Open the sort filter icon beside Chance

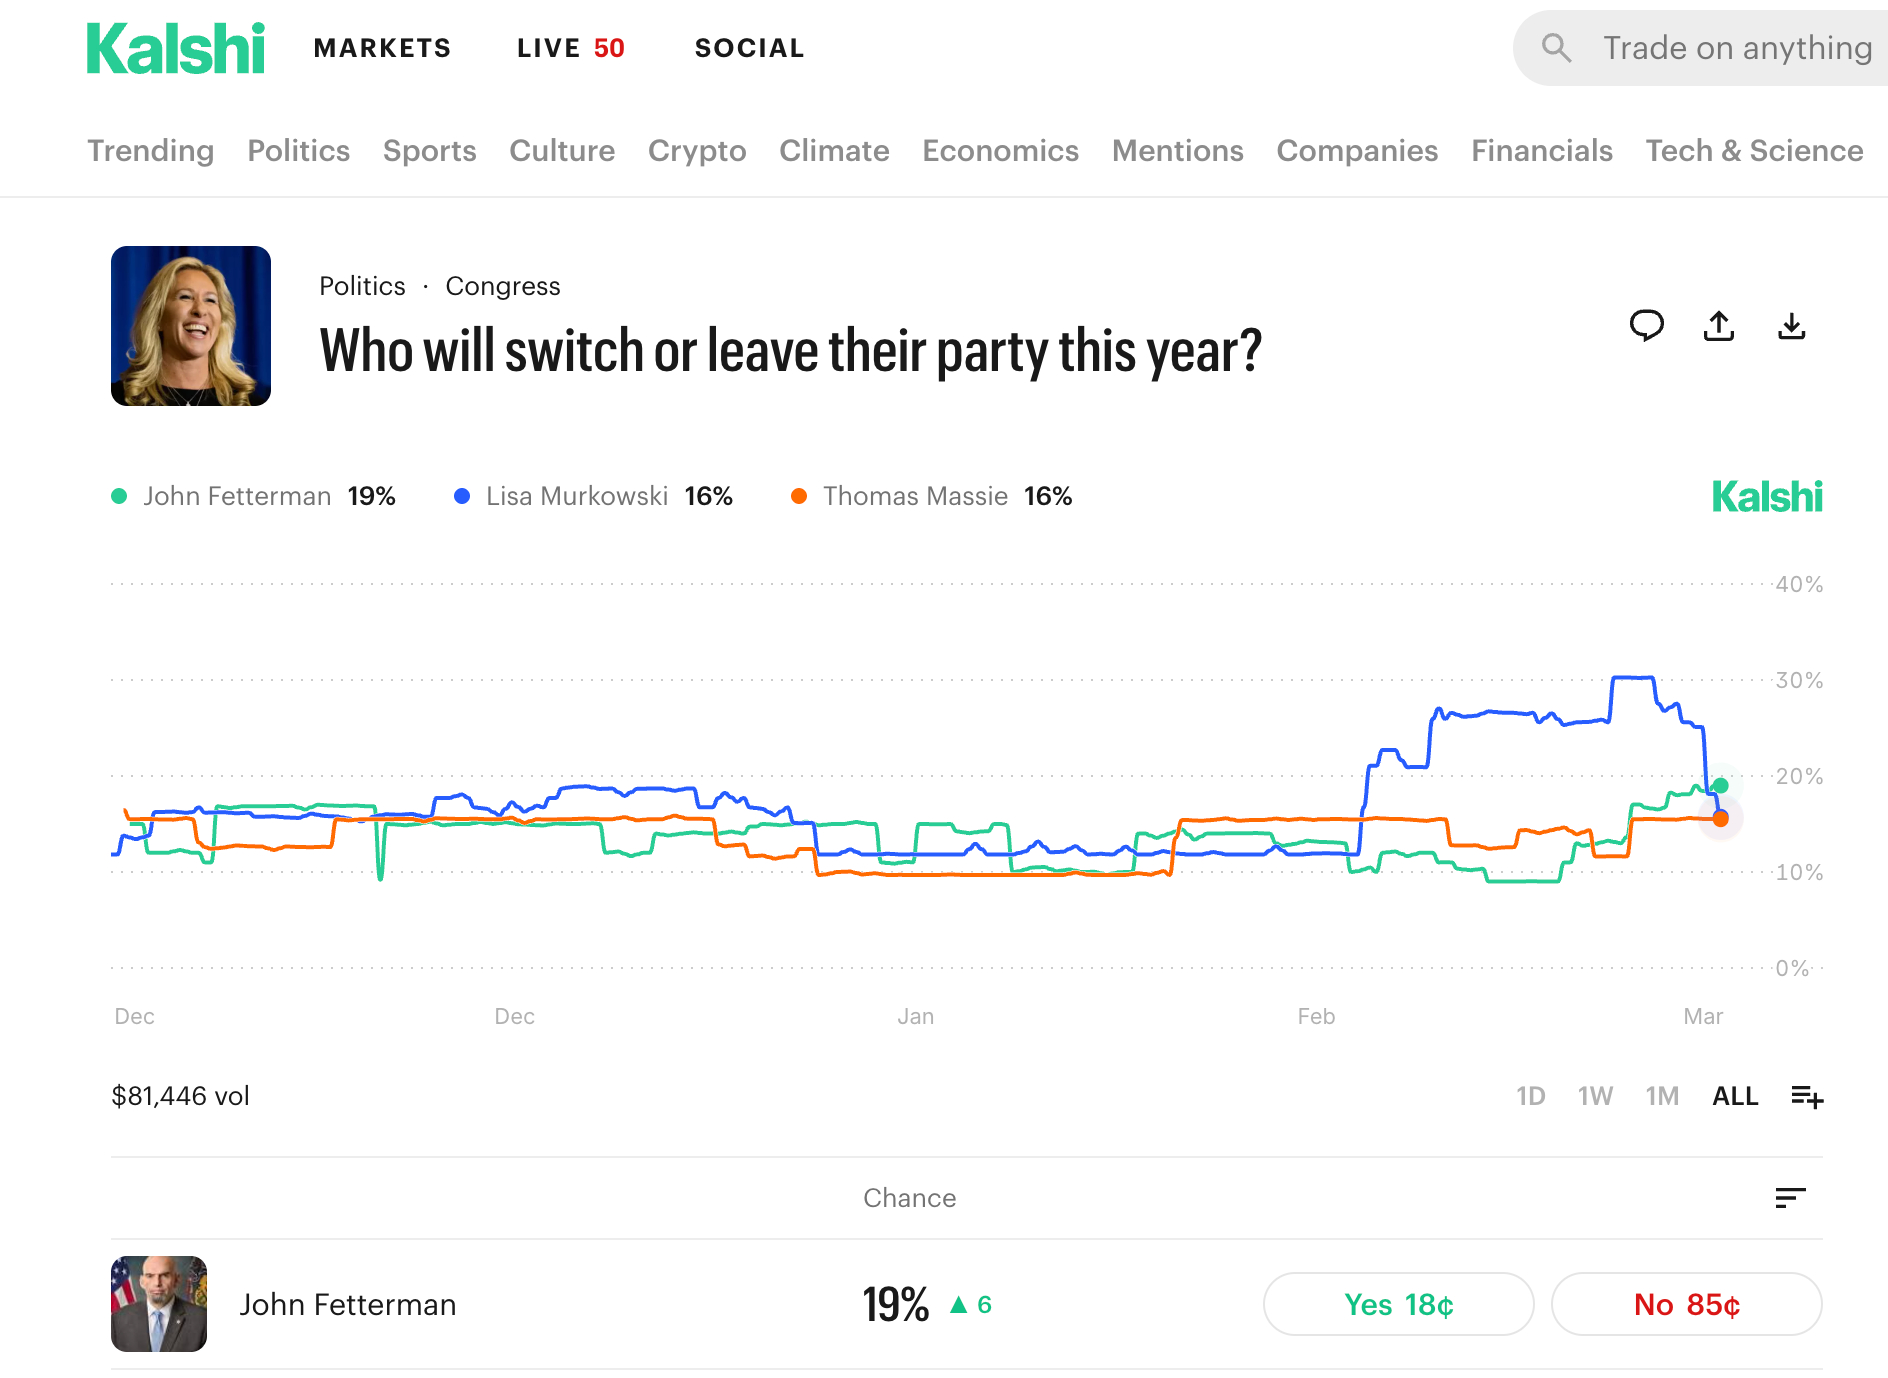coord(1790,1198)
